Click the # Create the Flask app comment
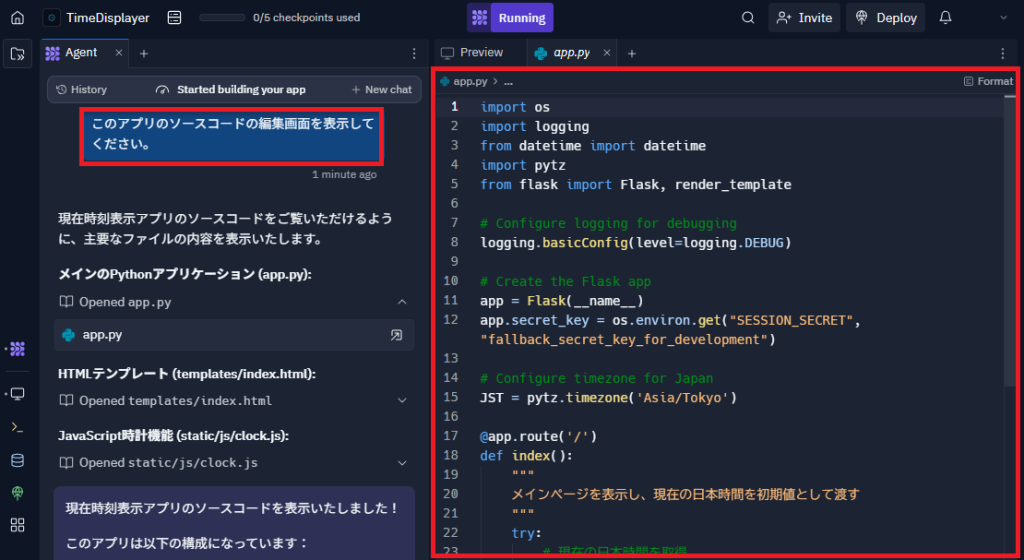This screenshot has height=560, width=1024. coord(566,281)
